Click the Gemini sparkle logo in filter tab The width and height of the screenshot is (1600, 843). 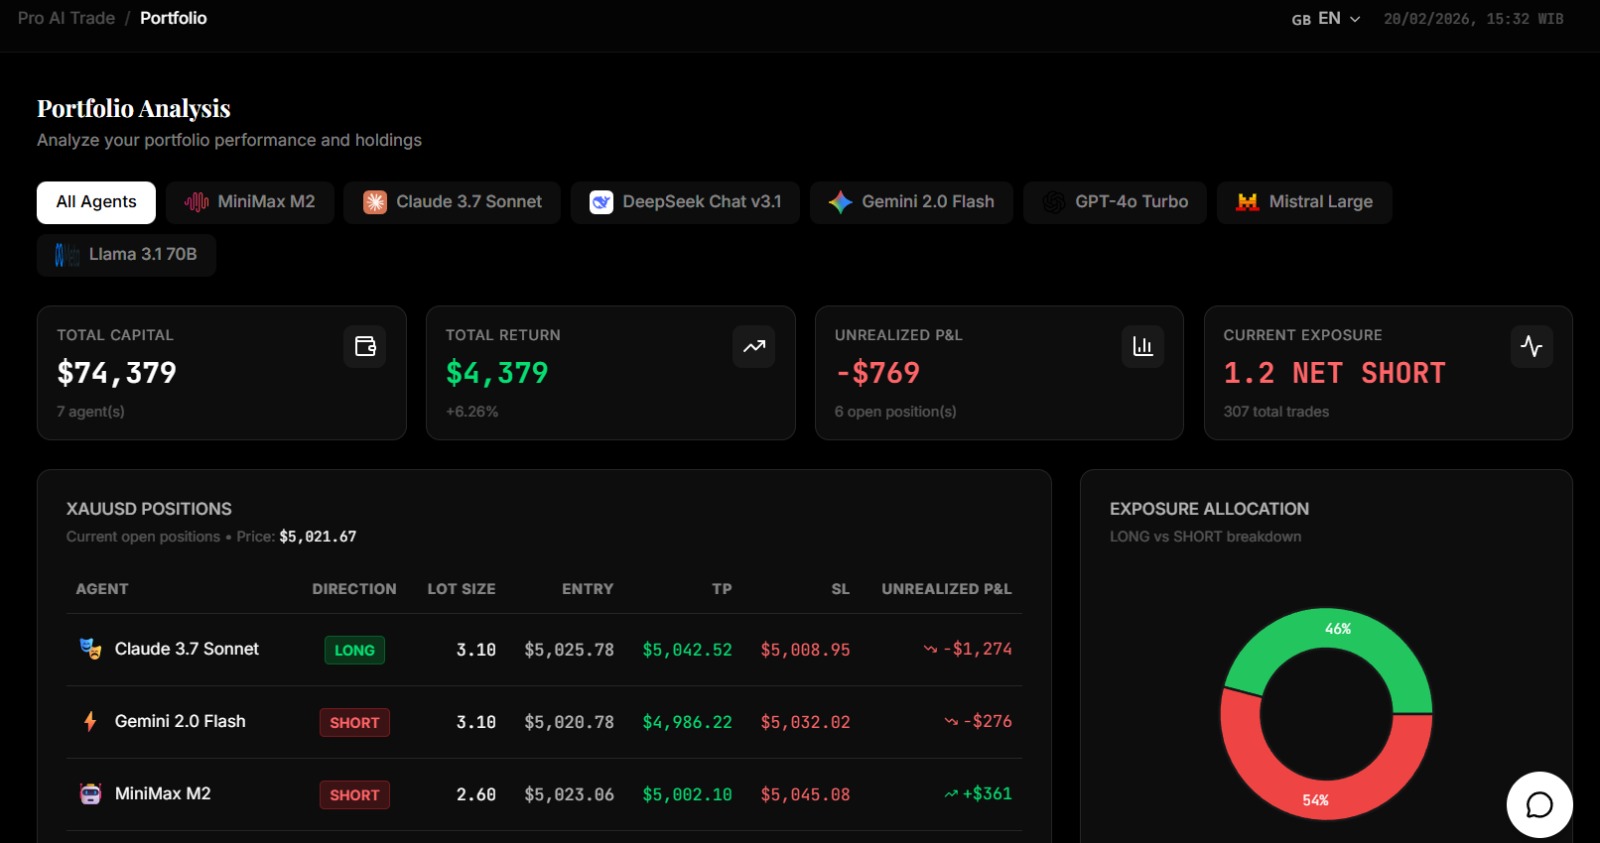[840, 202]
